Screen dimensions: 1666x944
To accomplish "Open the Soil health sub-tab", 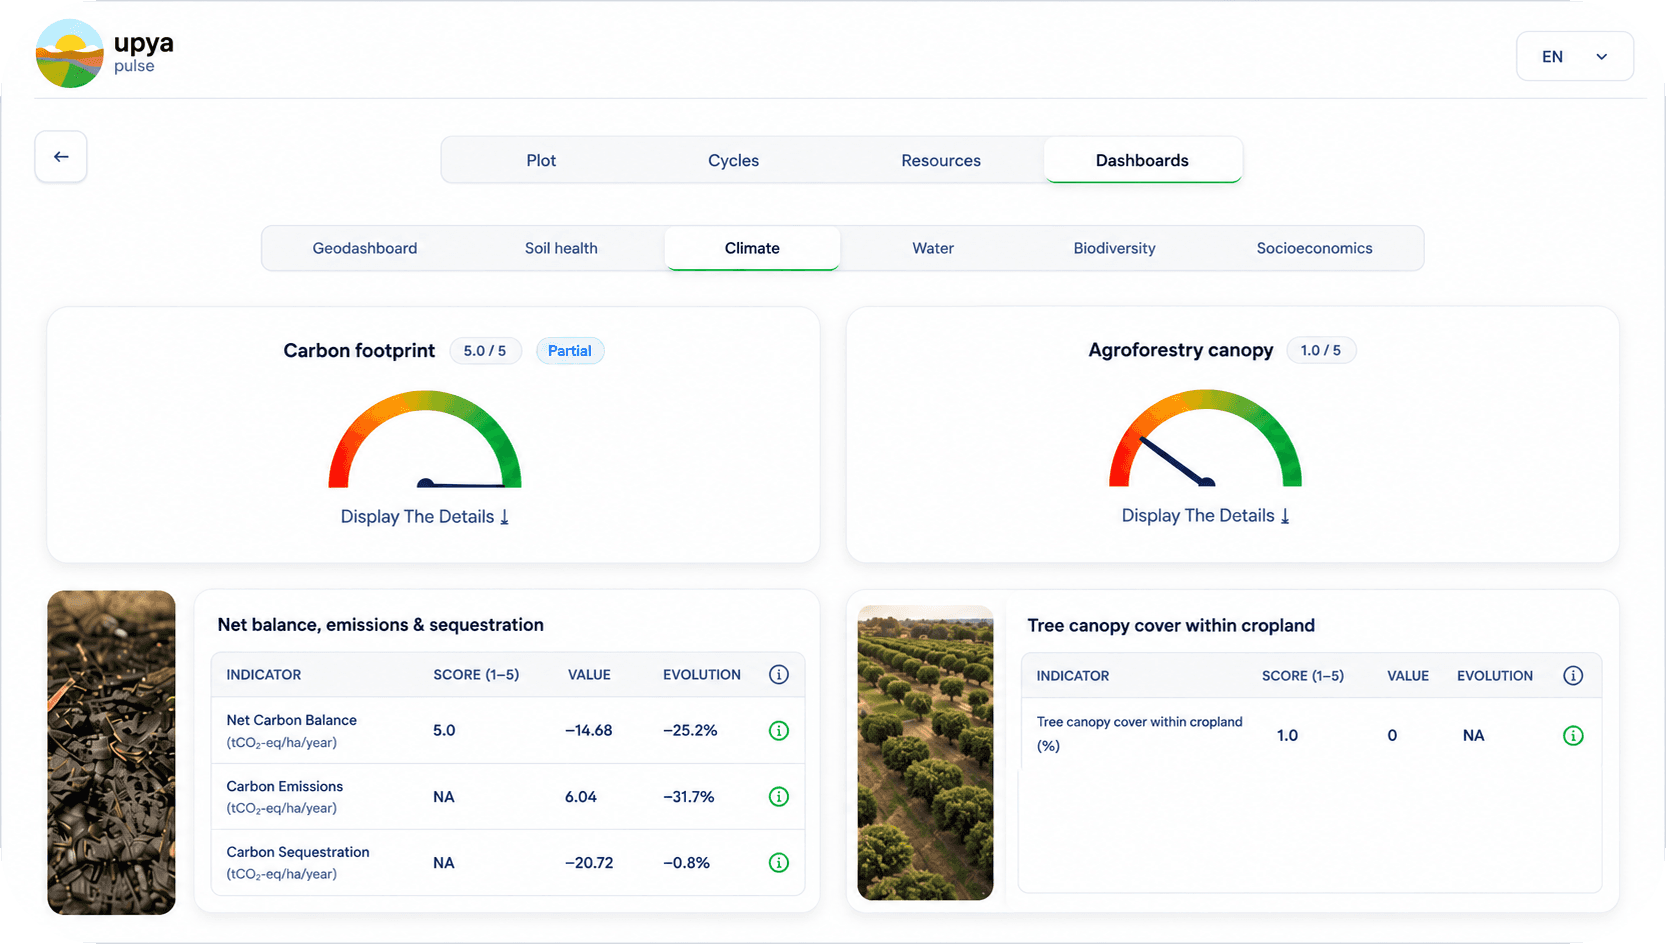I will click(561, 248).
